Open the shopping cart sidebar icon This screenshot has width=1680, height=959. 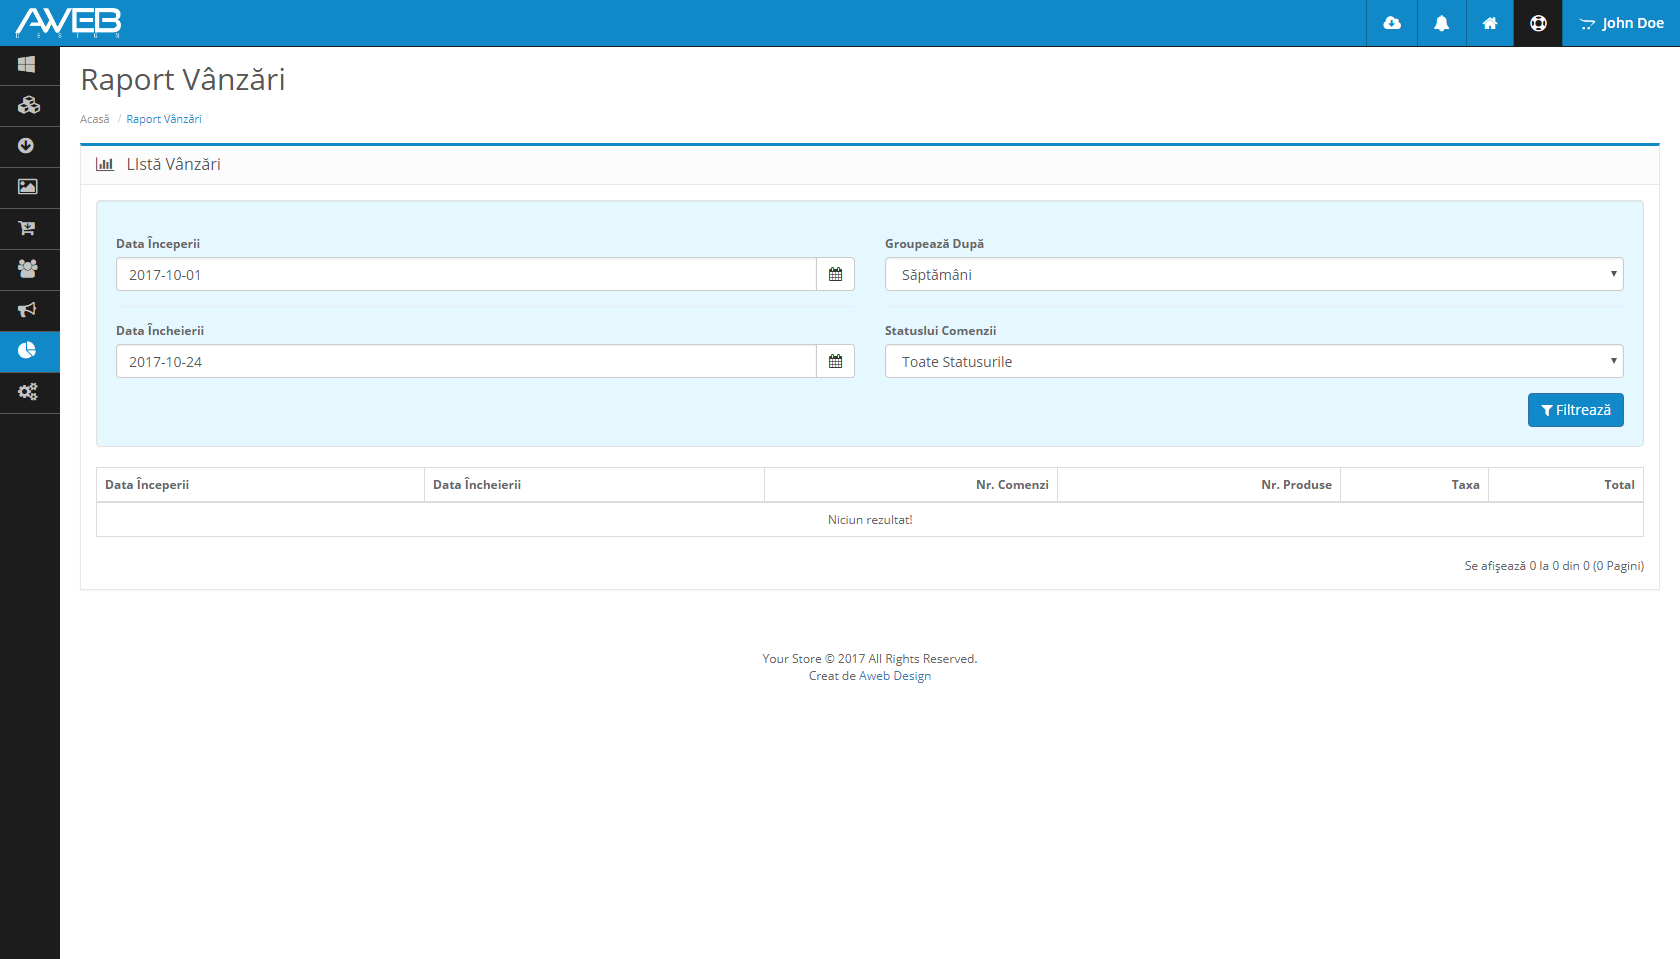(x=28, y=228)
